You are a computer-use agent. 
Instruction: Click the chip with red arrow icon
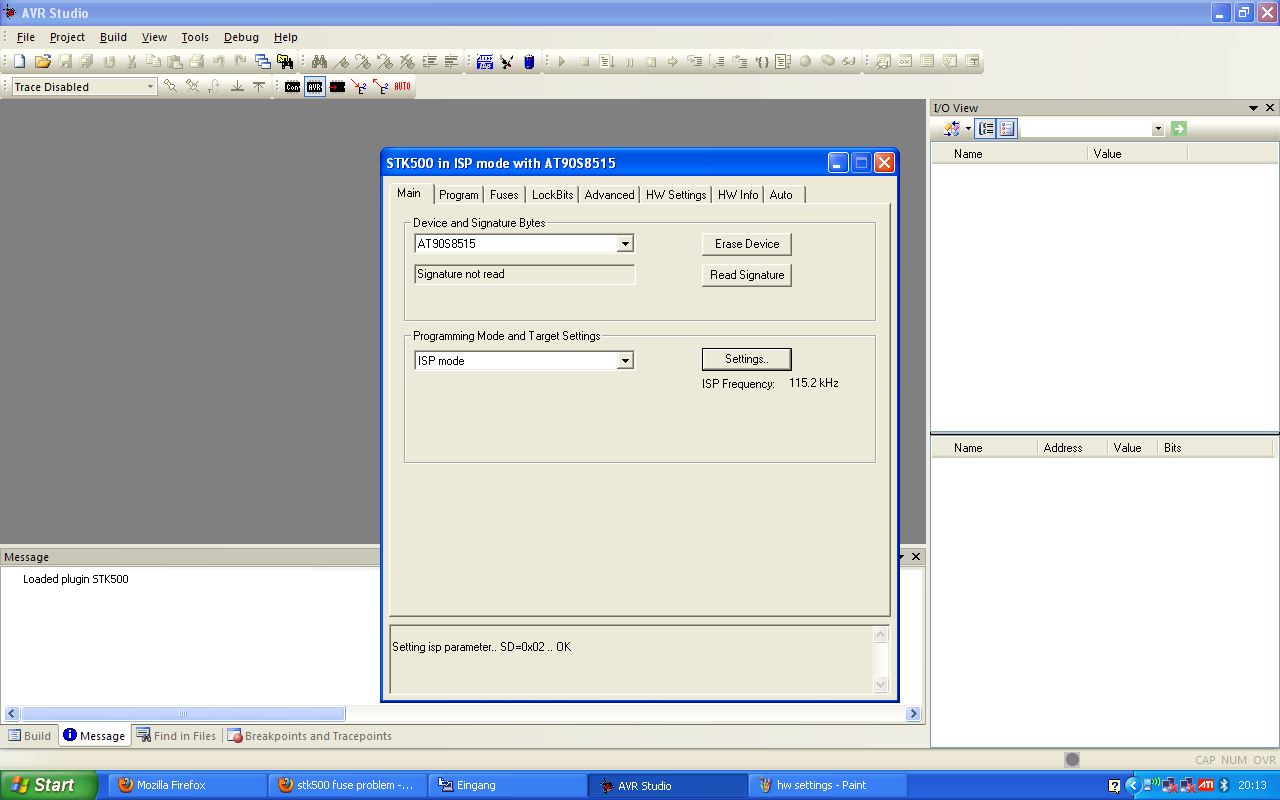pyautogui.click(x=337, y=87)
